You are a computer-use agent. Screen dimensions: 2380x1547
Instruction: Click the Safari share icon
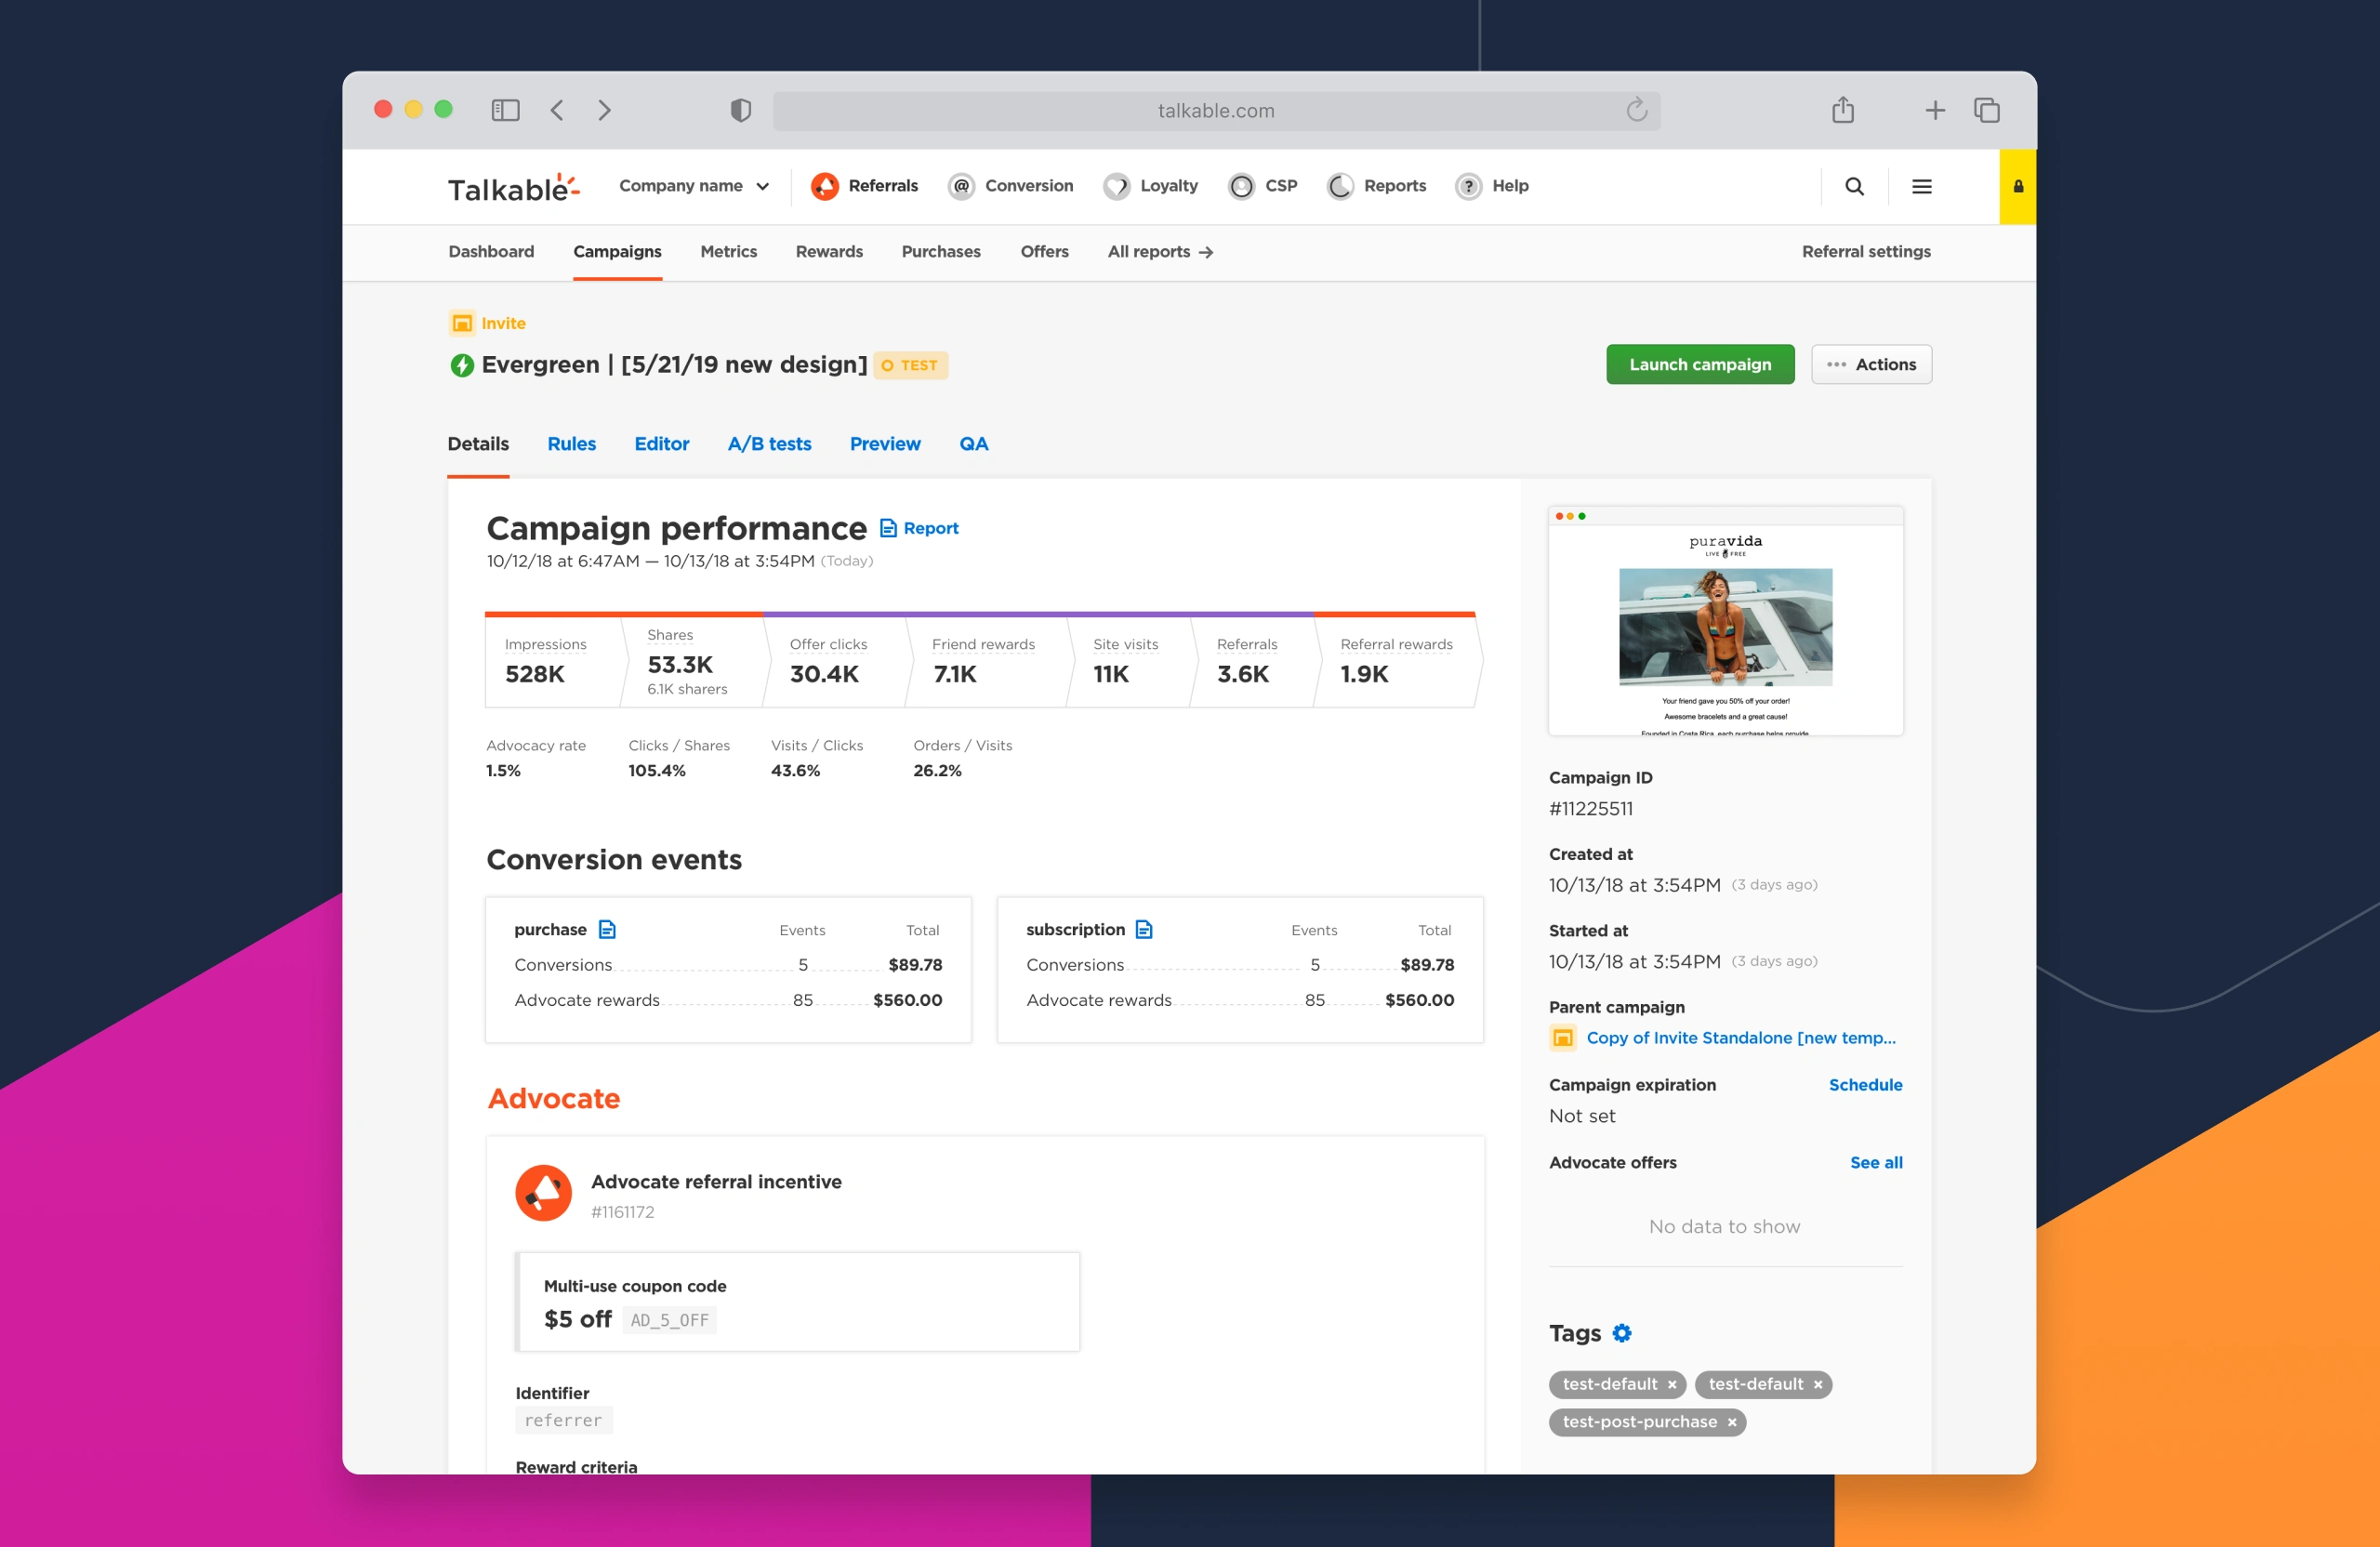coord(1842,109)
